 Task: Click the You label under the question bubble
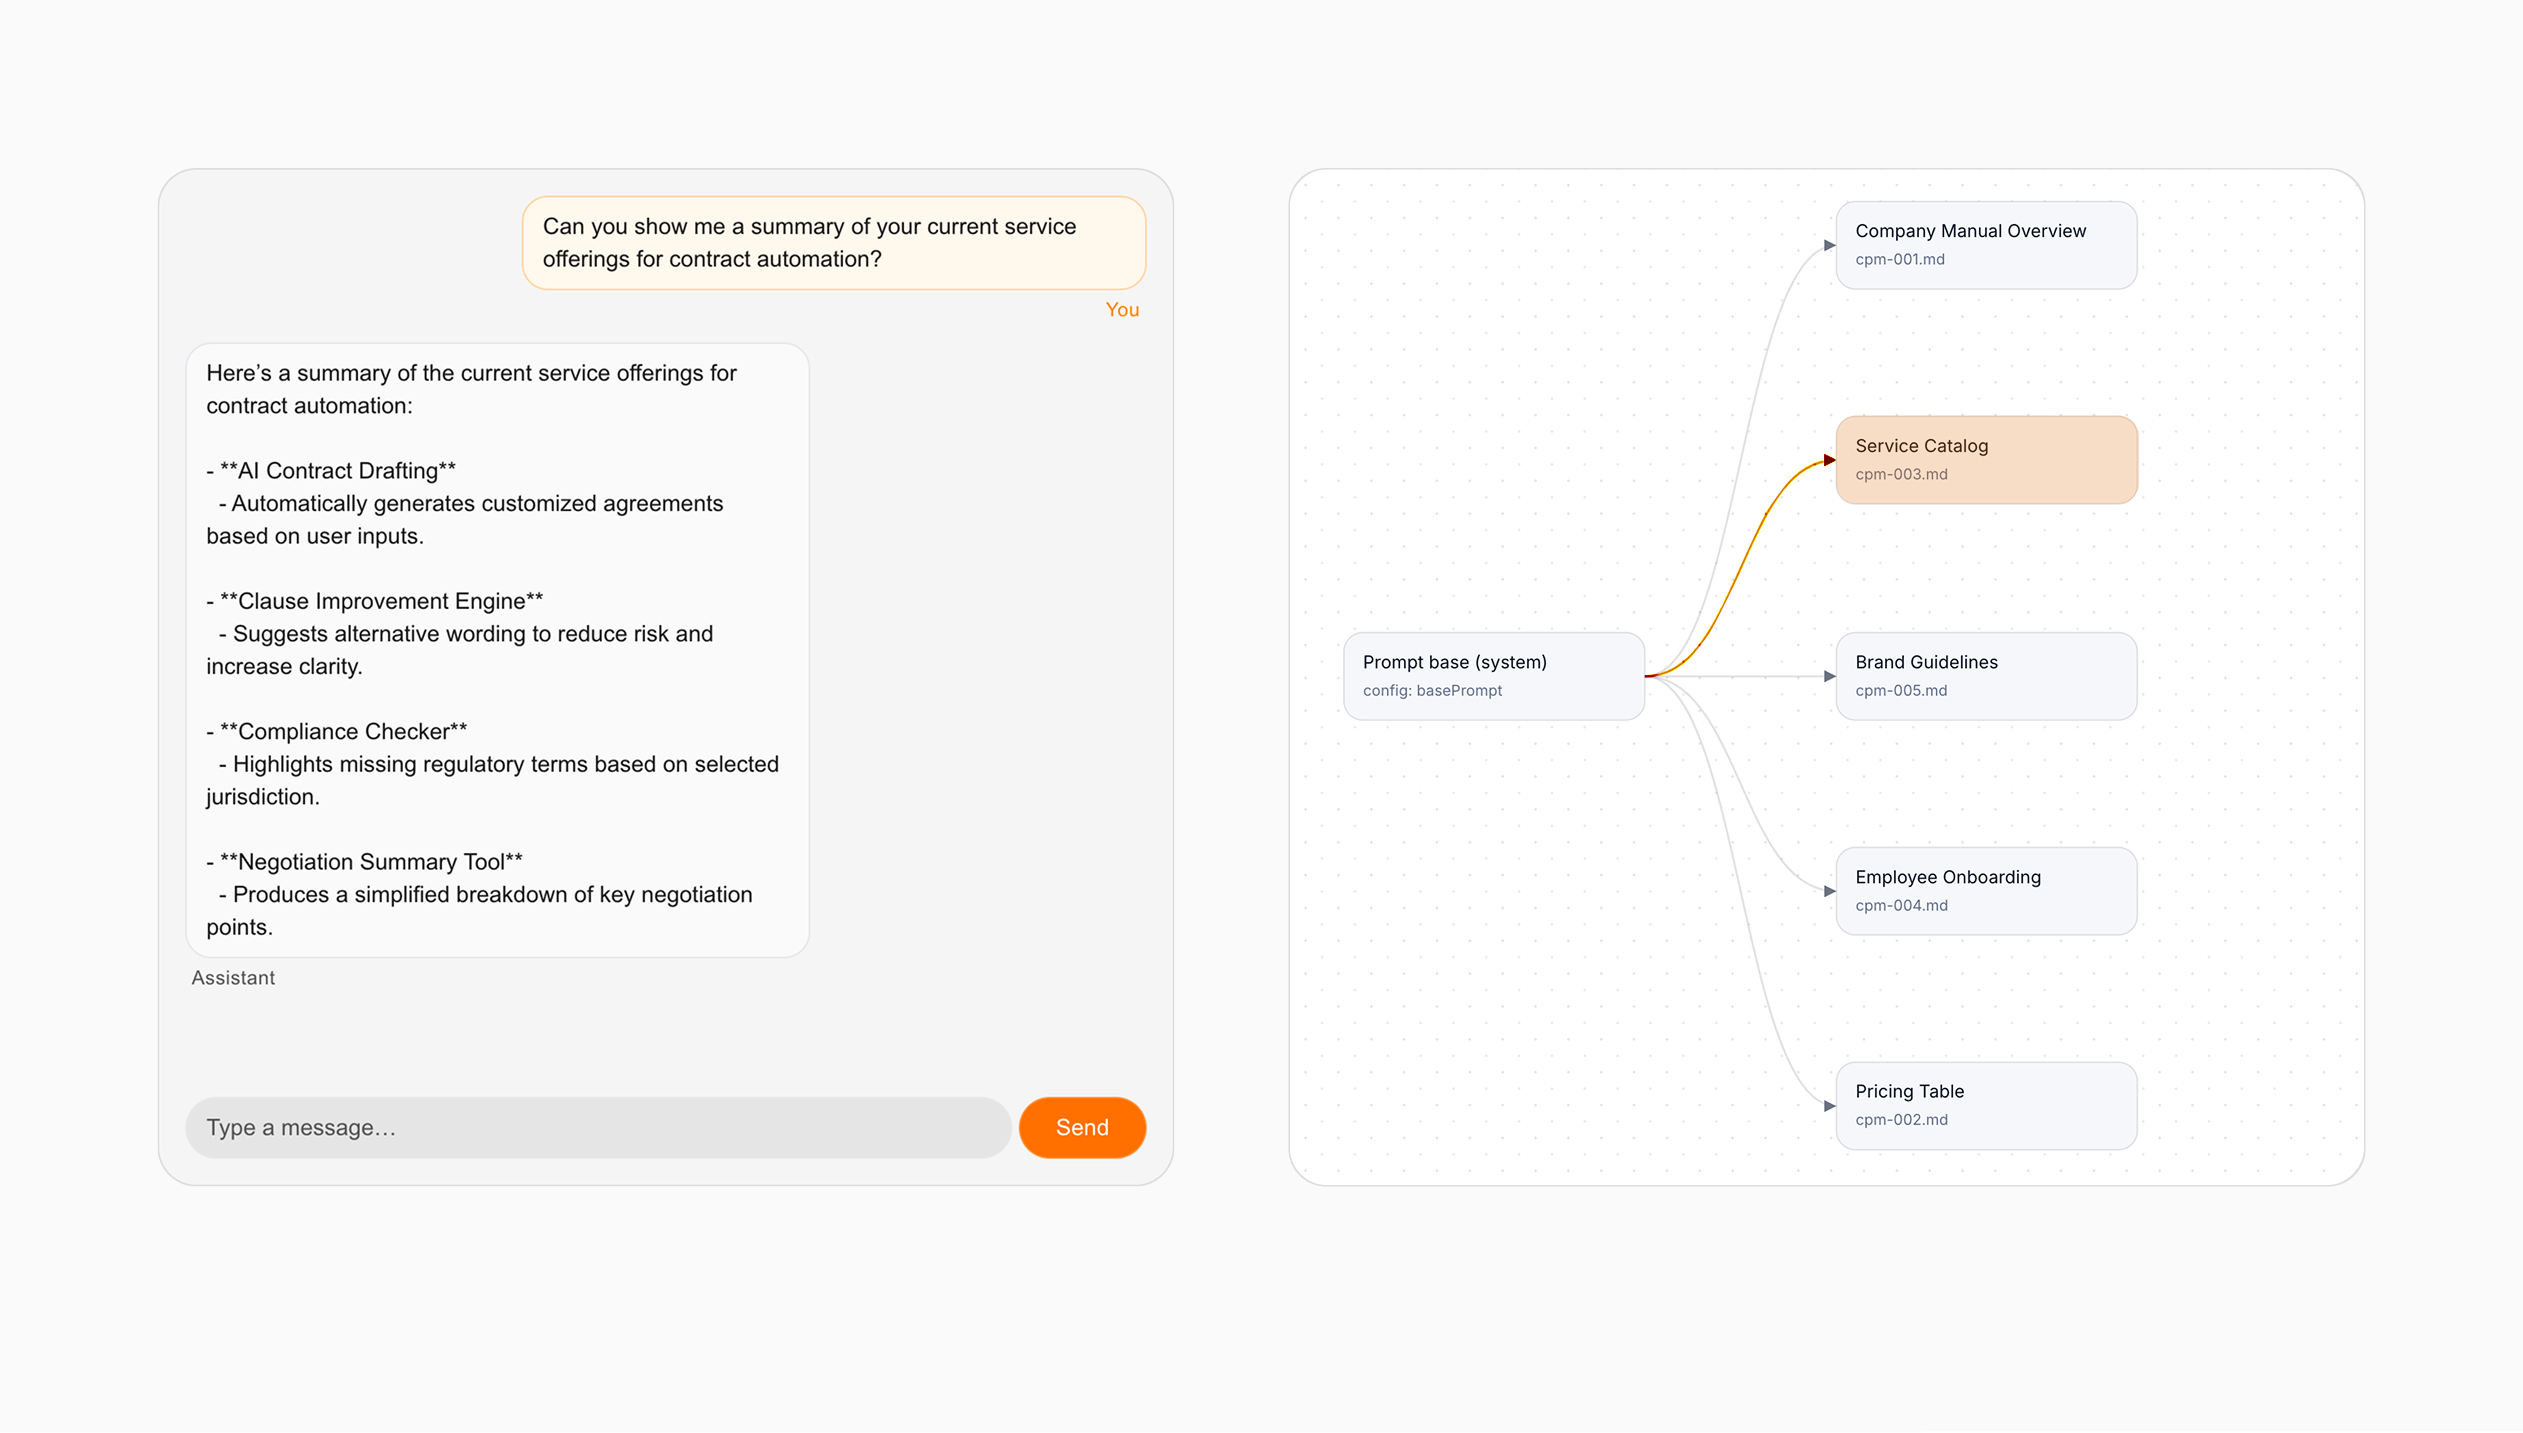[x=1122, y=309]
